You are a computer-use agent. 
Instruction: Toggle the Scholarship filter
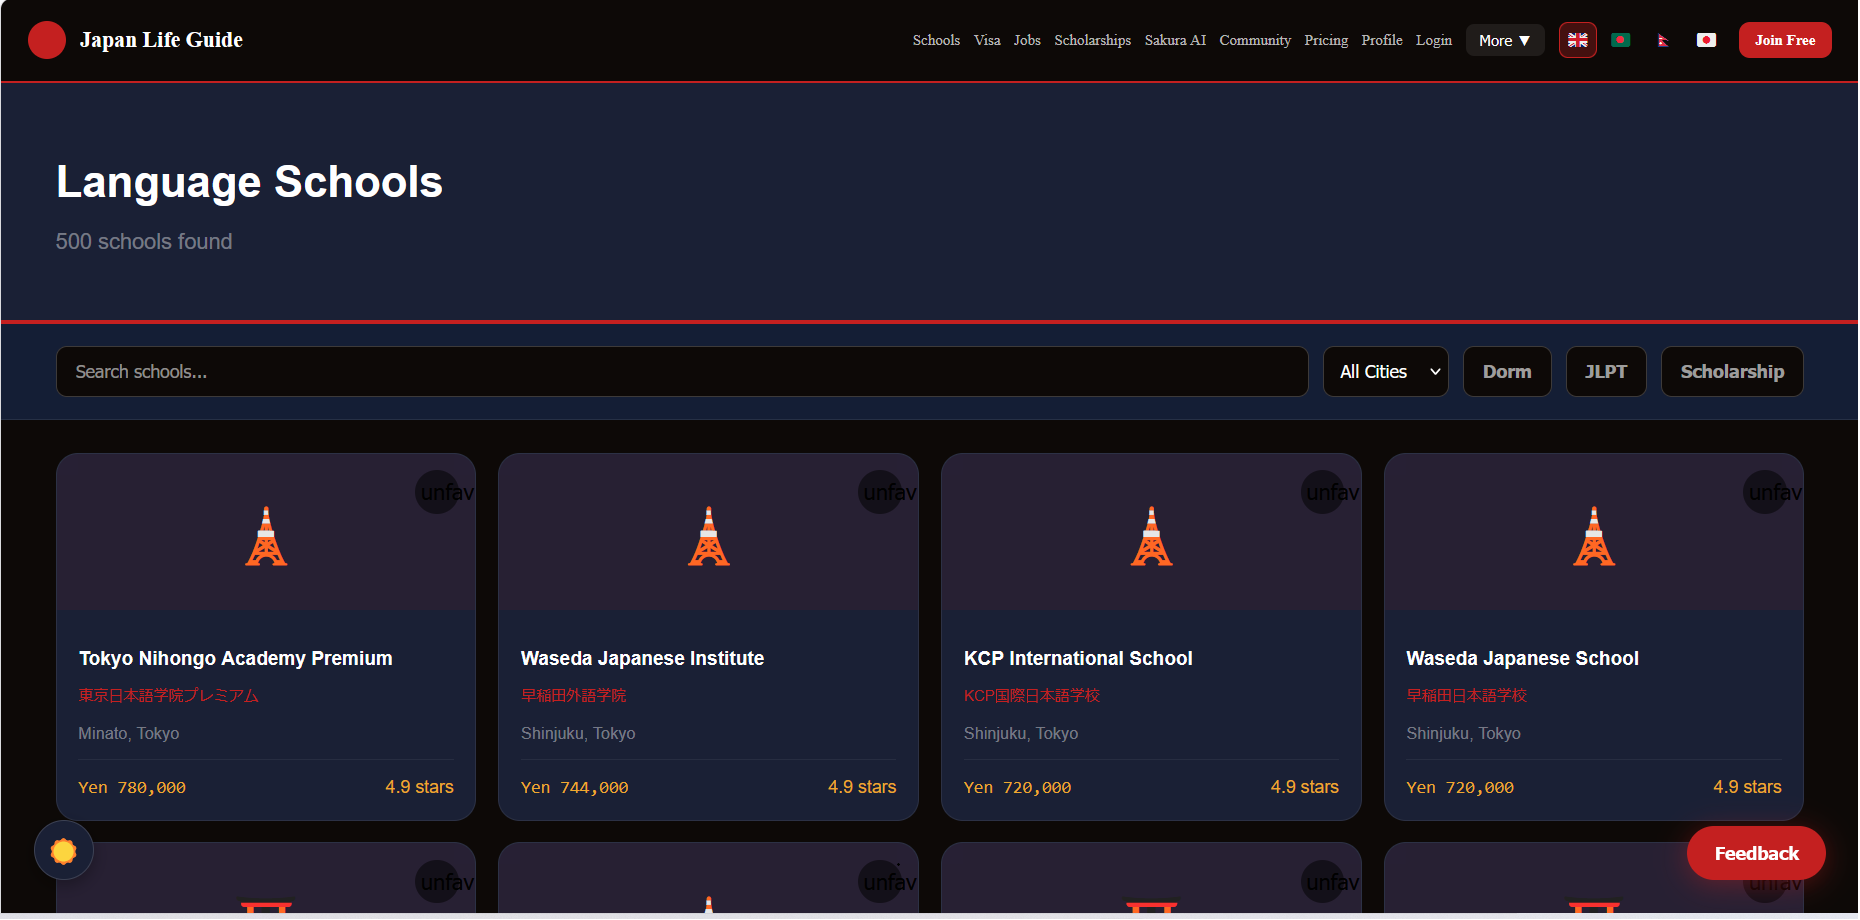pos(1732,372)
